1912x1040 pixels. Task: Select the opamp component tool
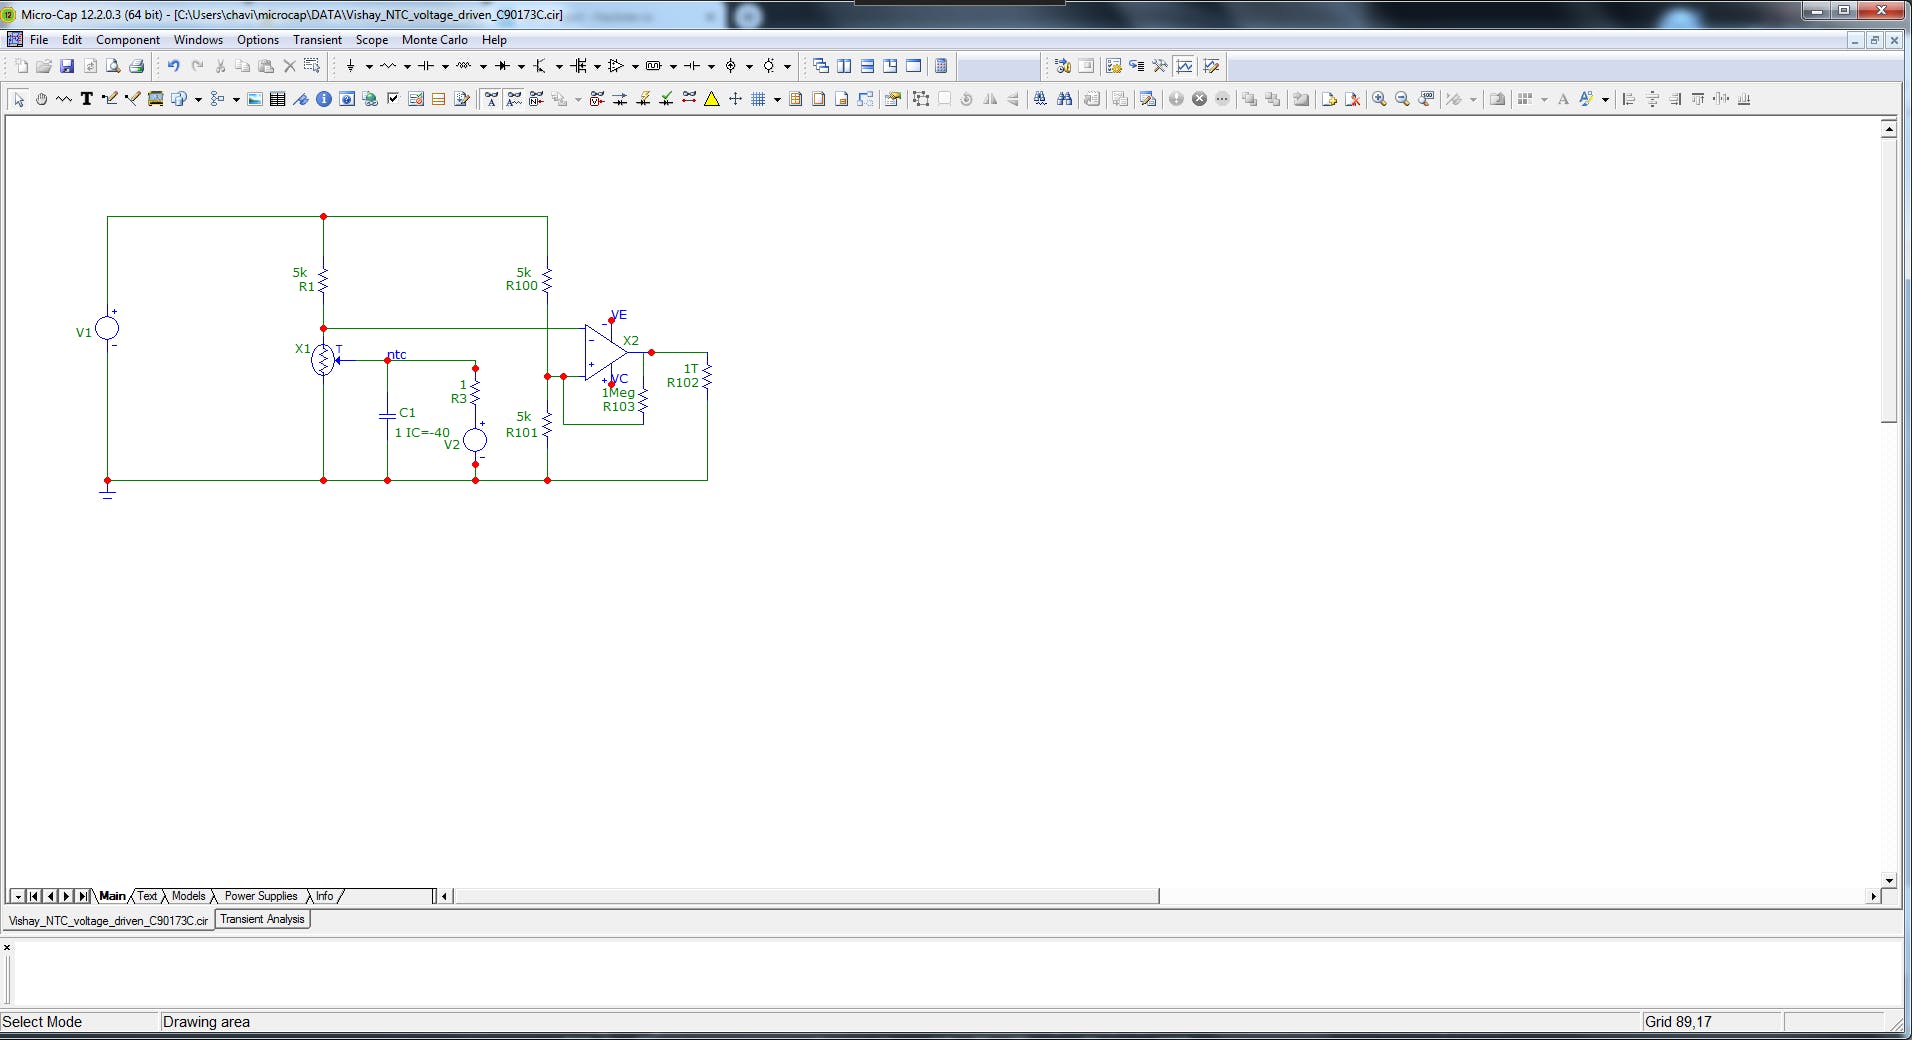(616, 66)
